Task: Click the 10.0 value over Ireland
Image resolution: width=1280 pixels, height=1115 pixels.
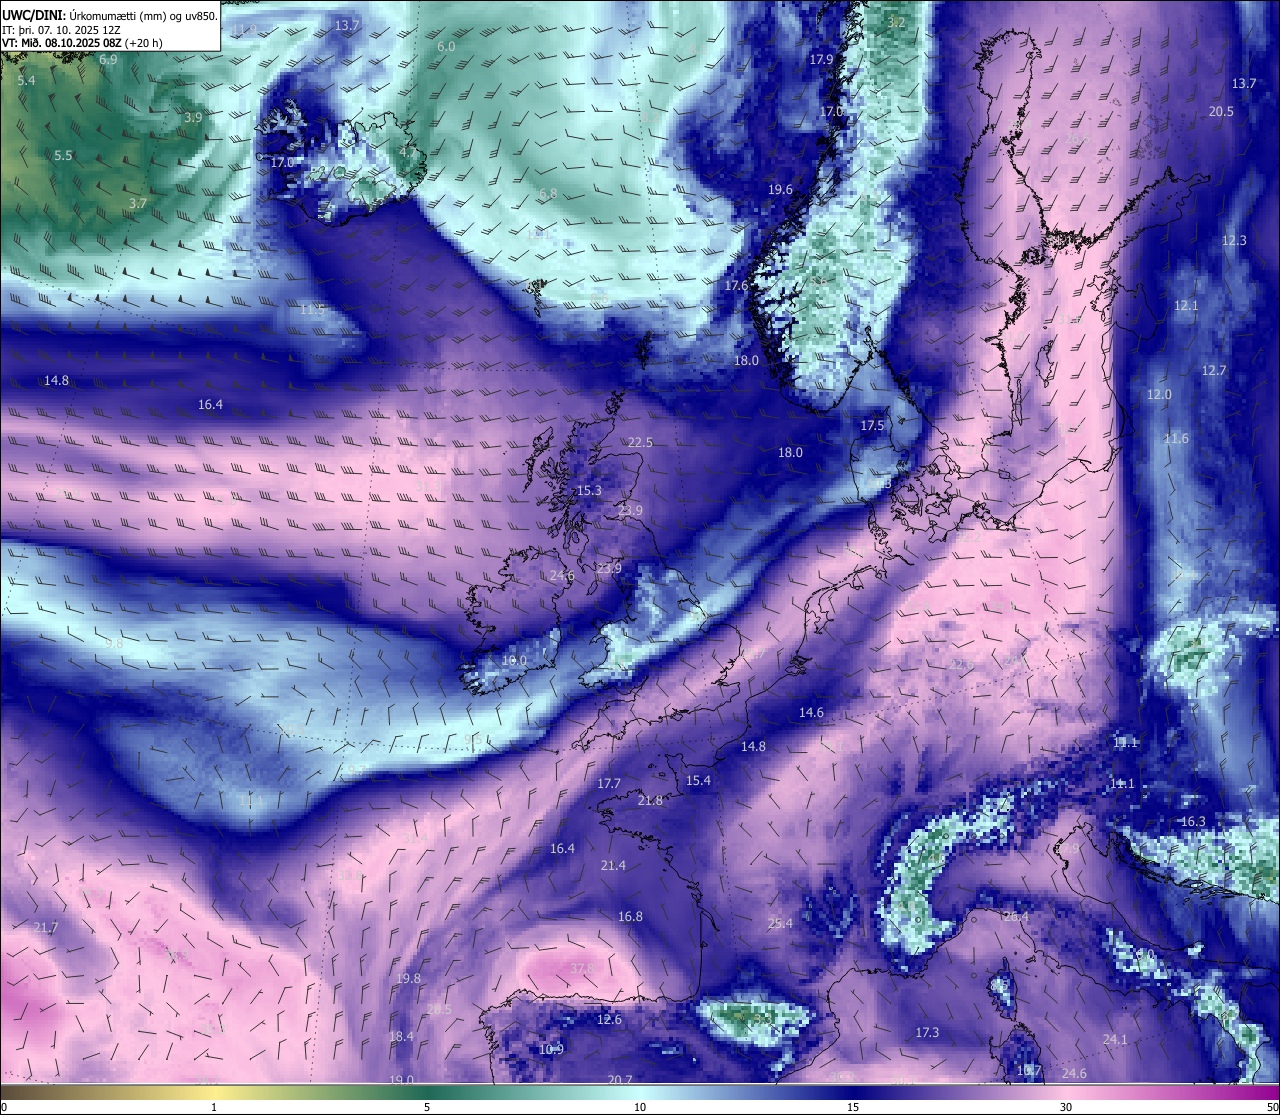Action: click(x=513, y=661)
